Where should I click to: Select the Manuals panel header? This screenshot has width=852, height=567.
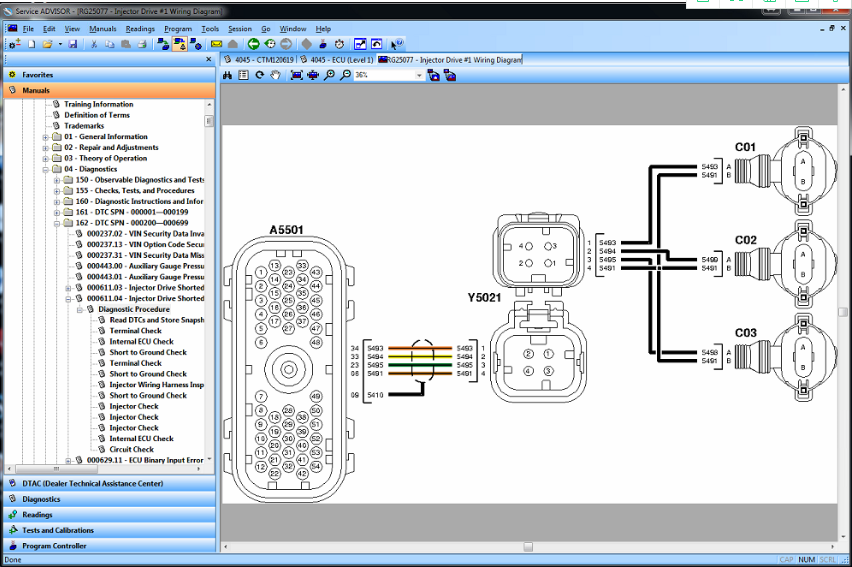click(x=109, y=90)
